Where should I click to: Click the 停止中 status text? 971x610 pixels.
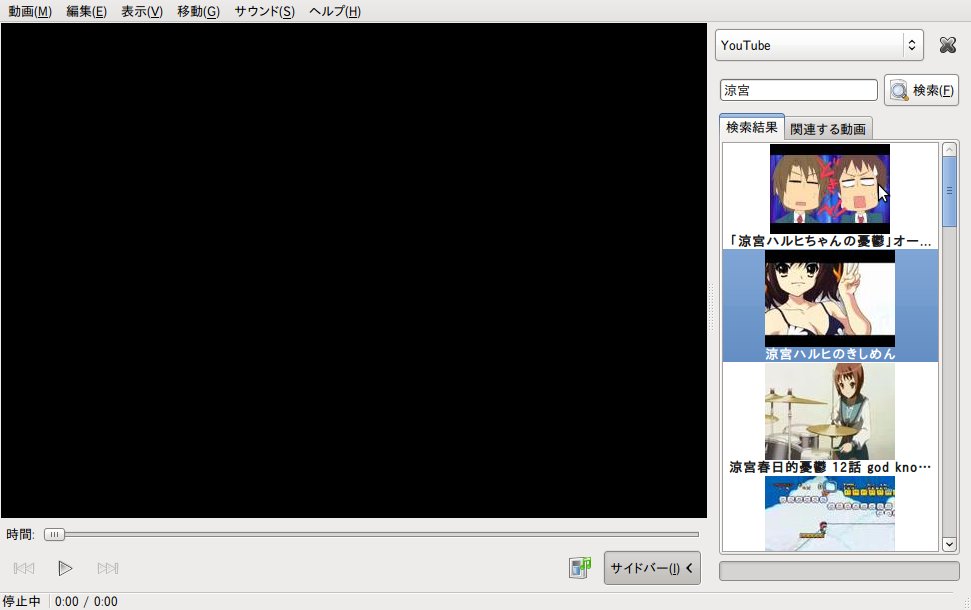22,601
